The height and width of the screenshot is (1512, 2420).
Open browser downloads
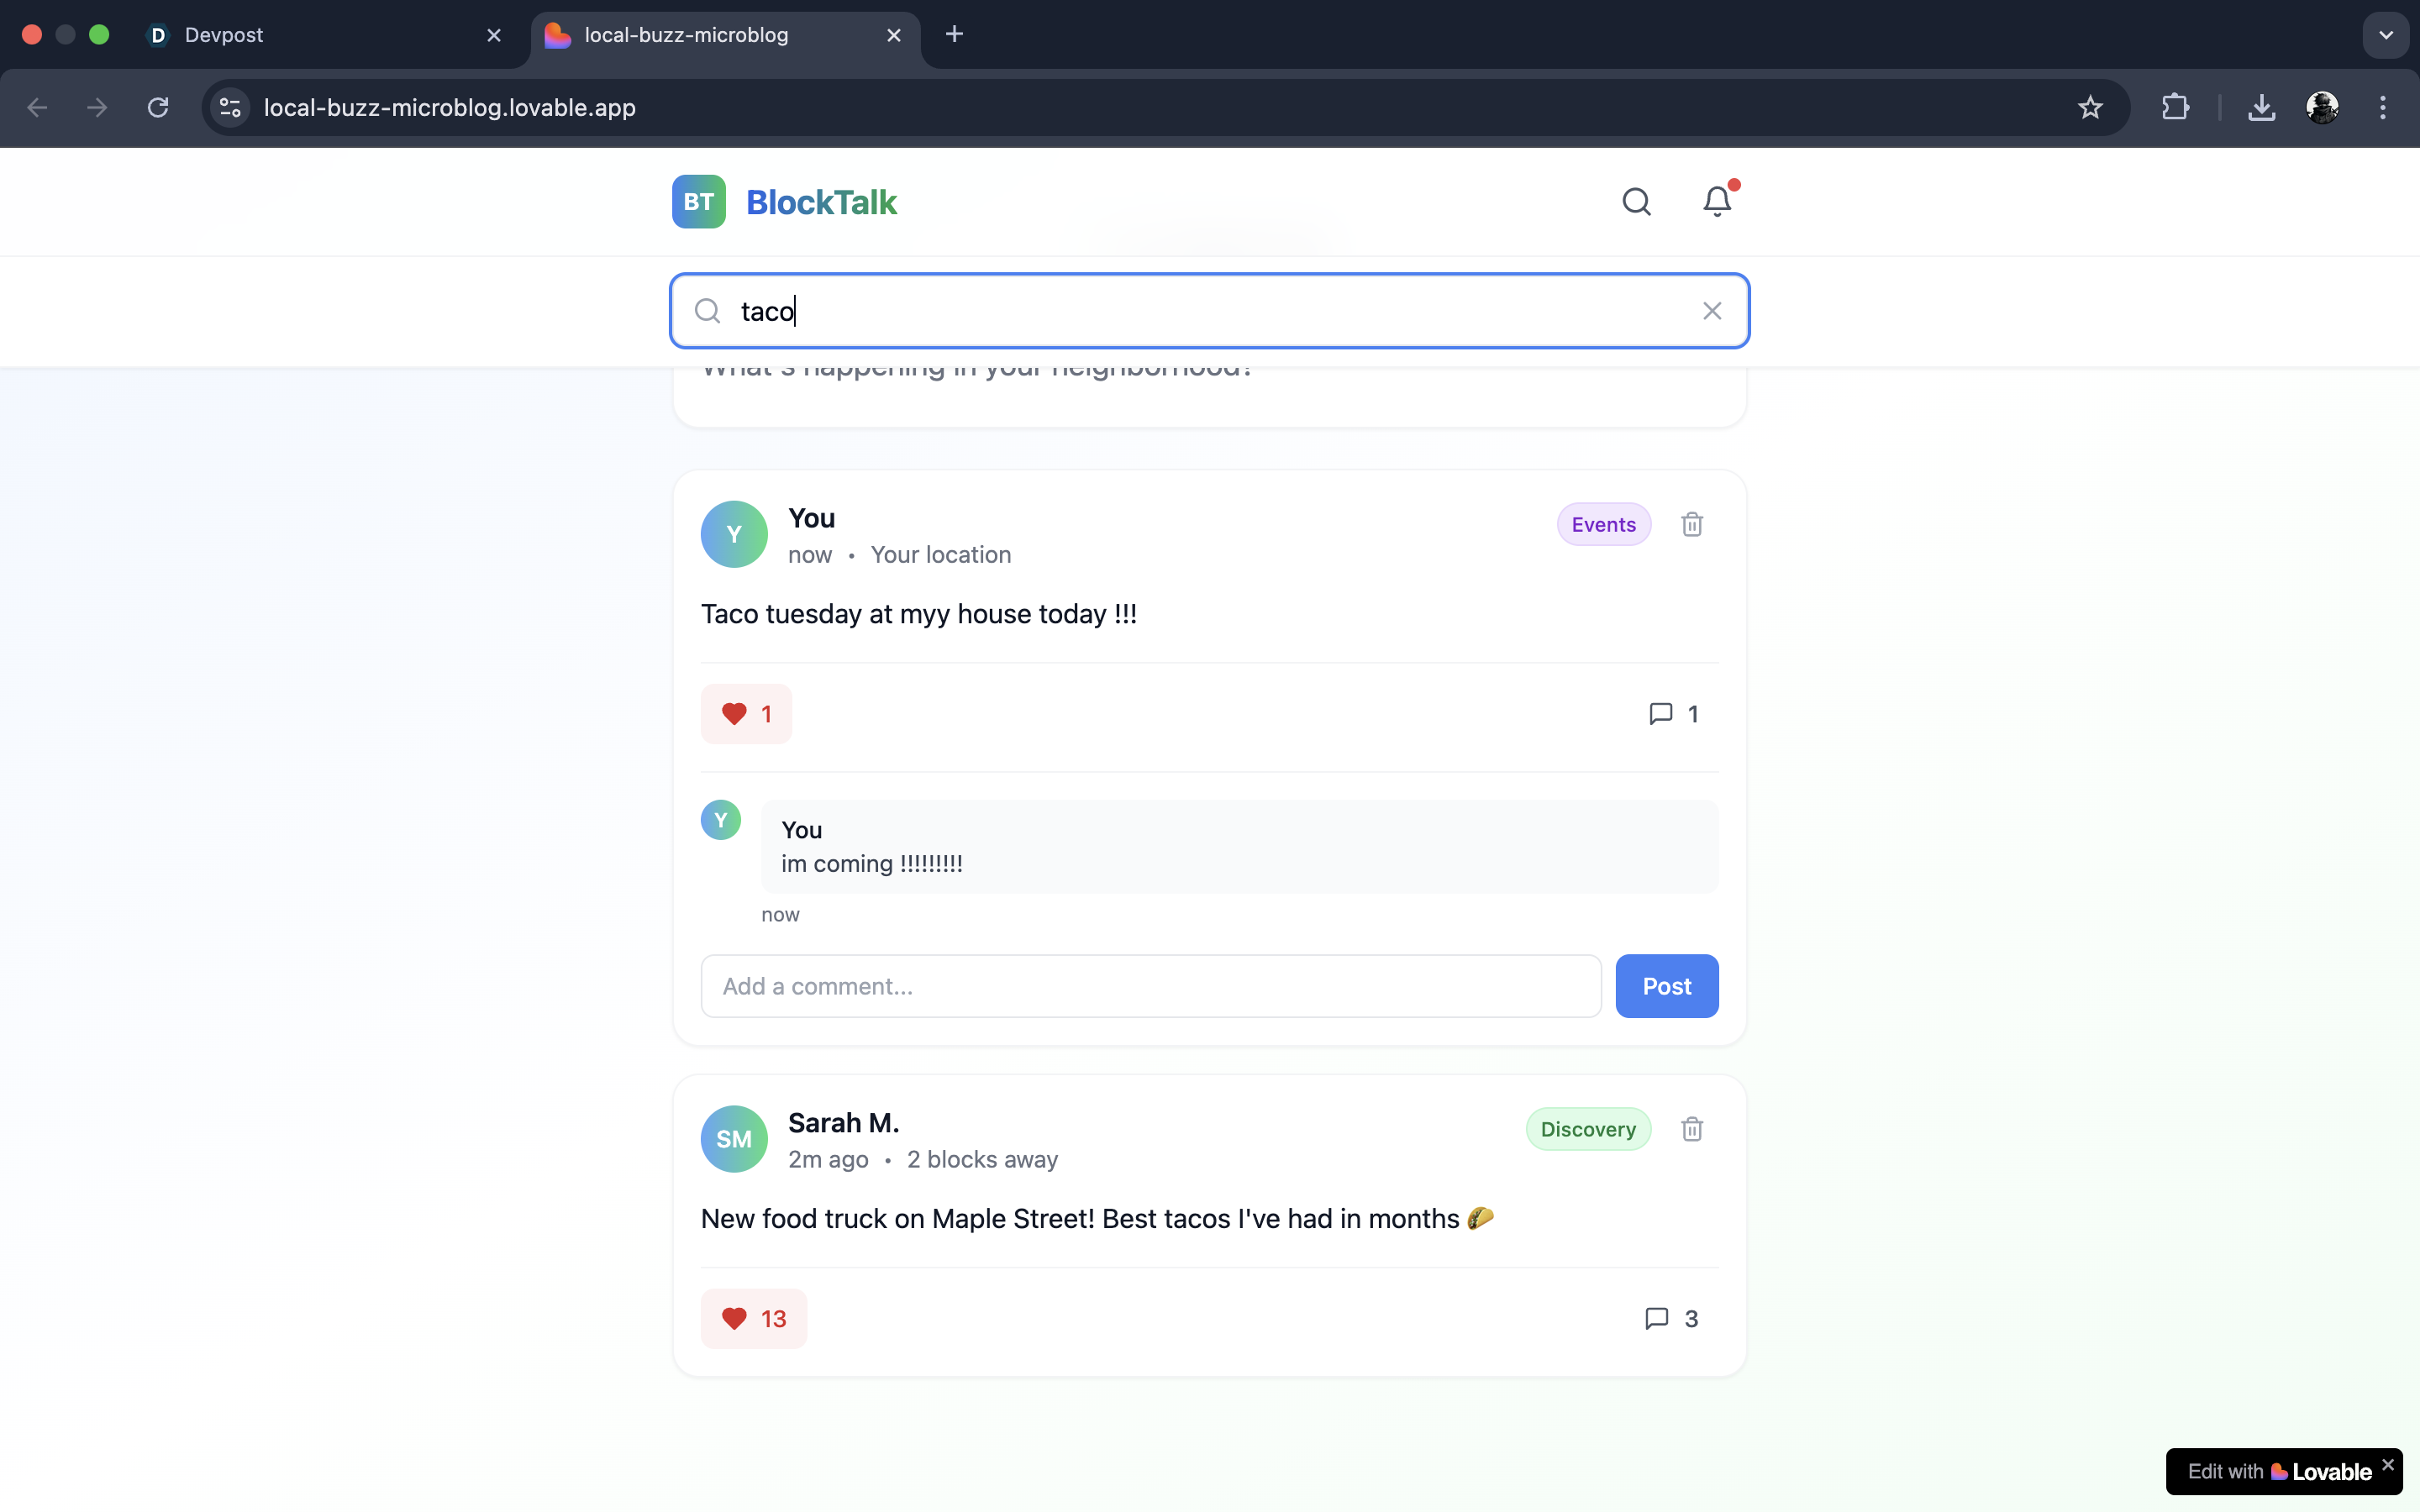click(x=2261, y=108)
